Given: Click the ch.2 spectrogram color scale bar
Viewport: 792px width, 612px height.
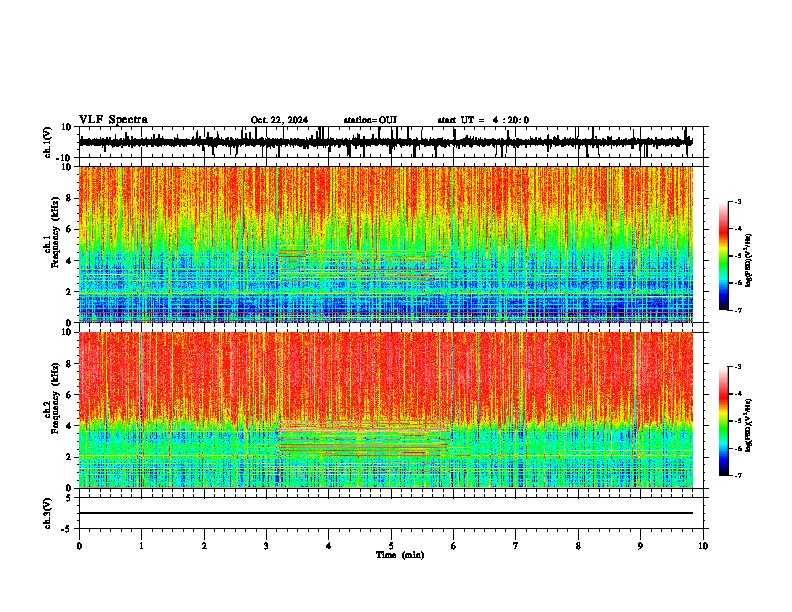Looking at the screenshot, I should click(x=723, y=421).
